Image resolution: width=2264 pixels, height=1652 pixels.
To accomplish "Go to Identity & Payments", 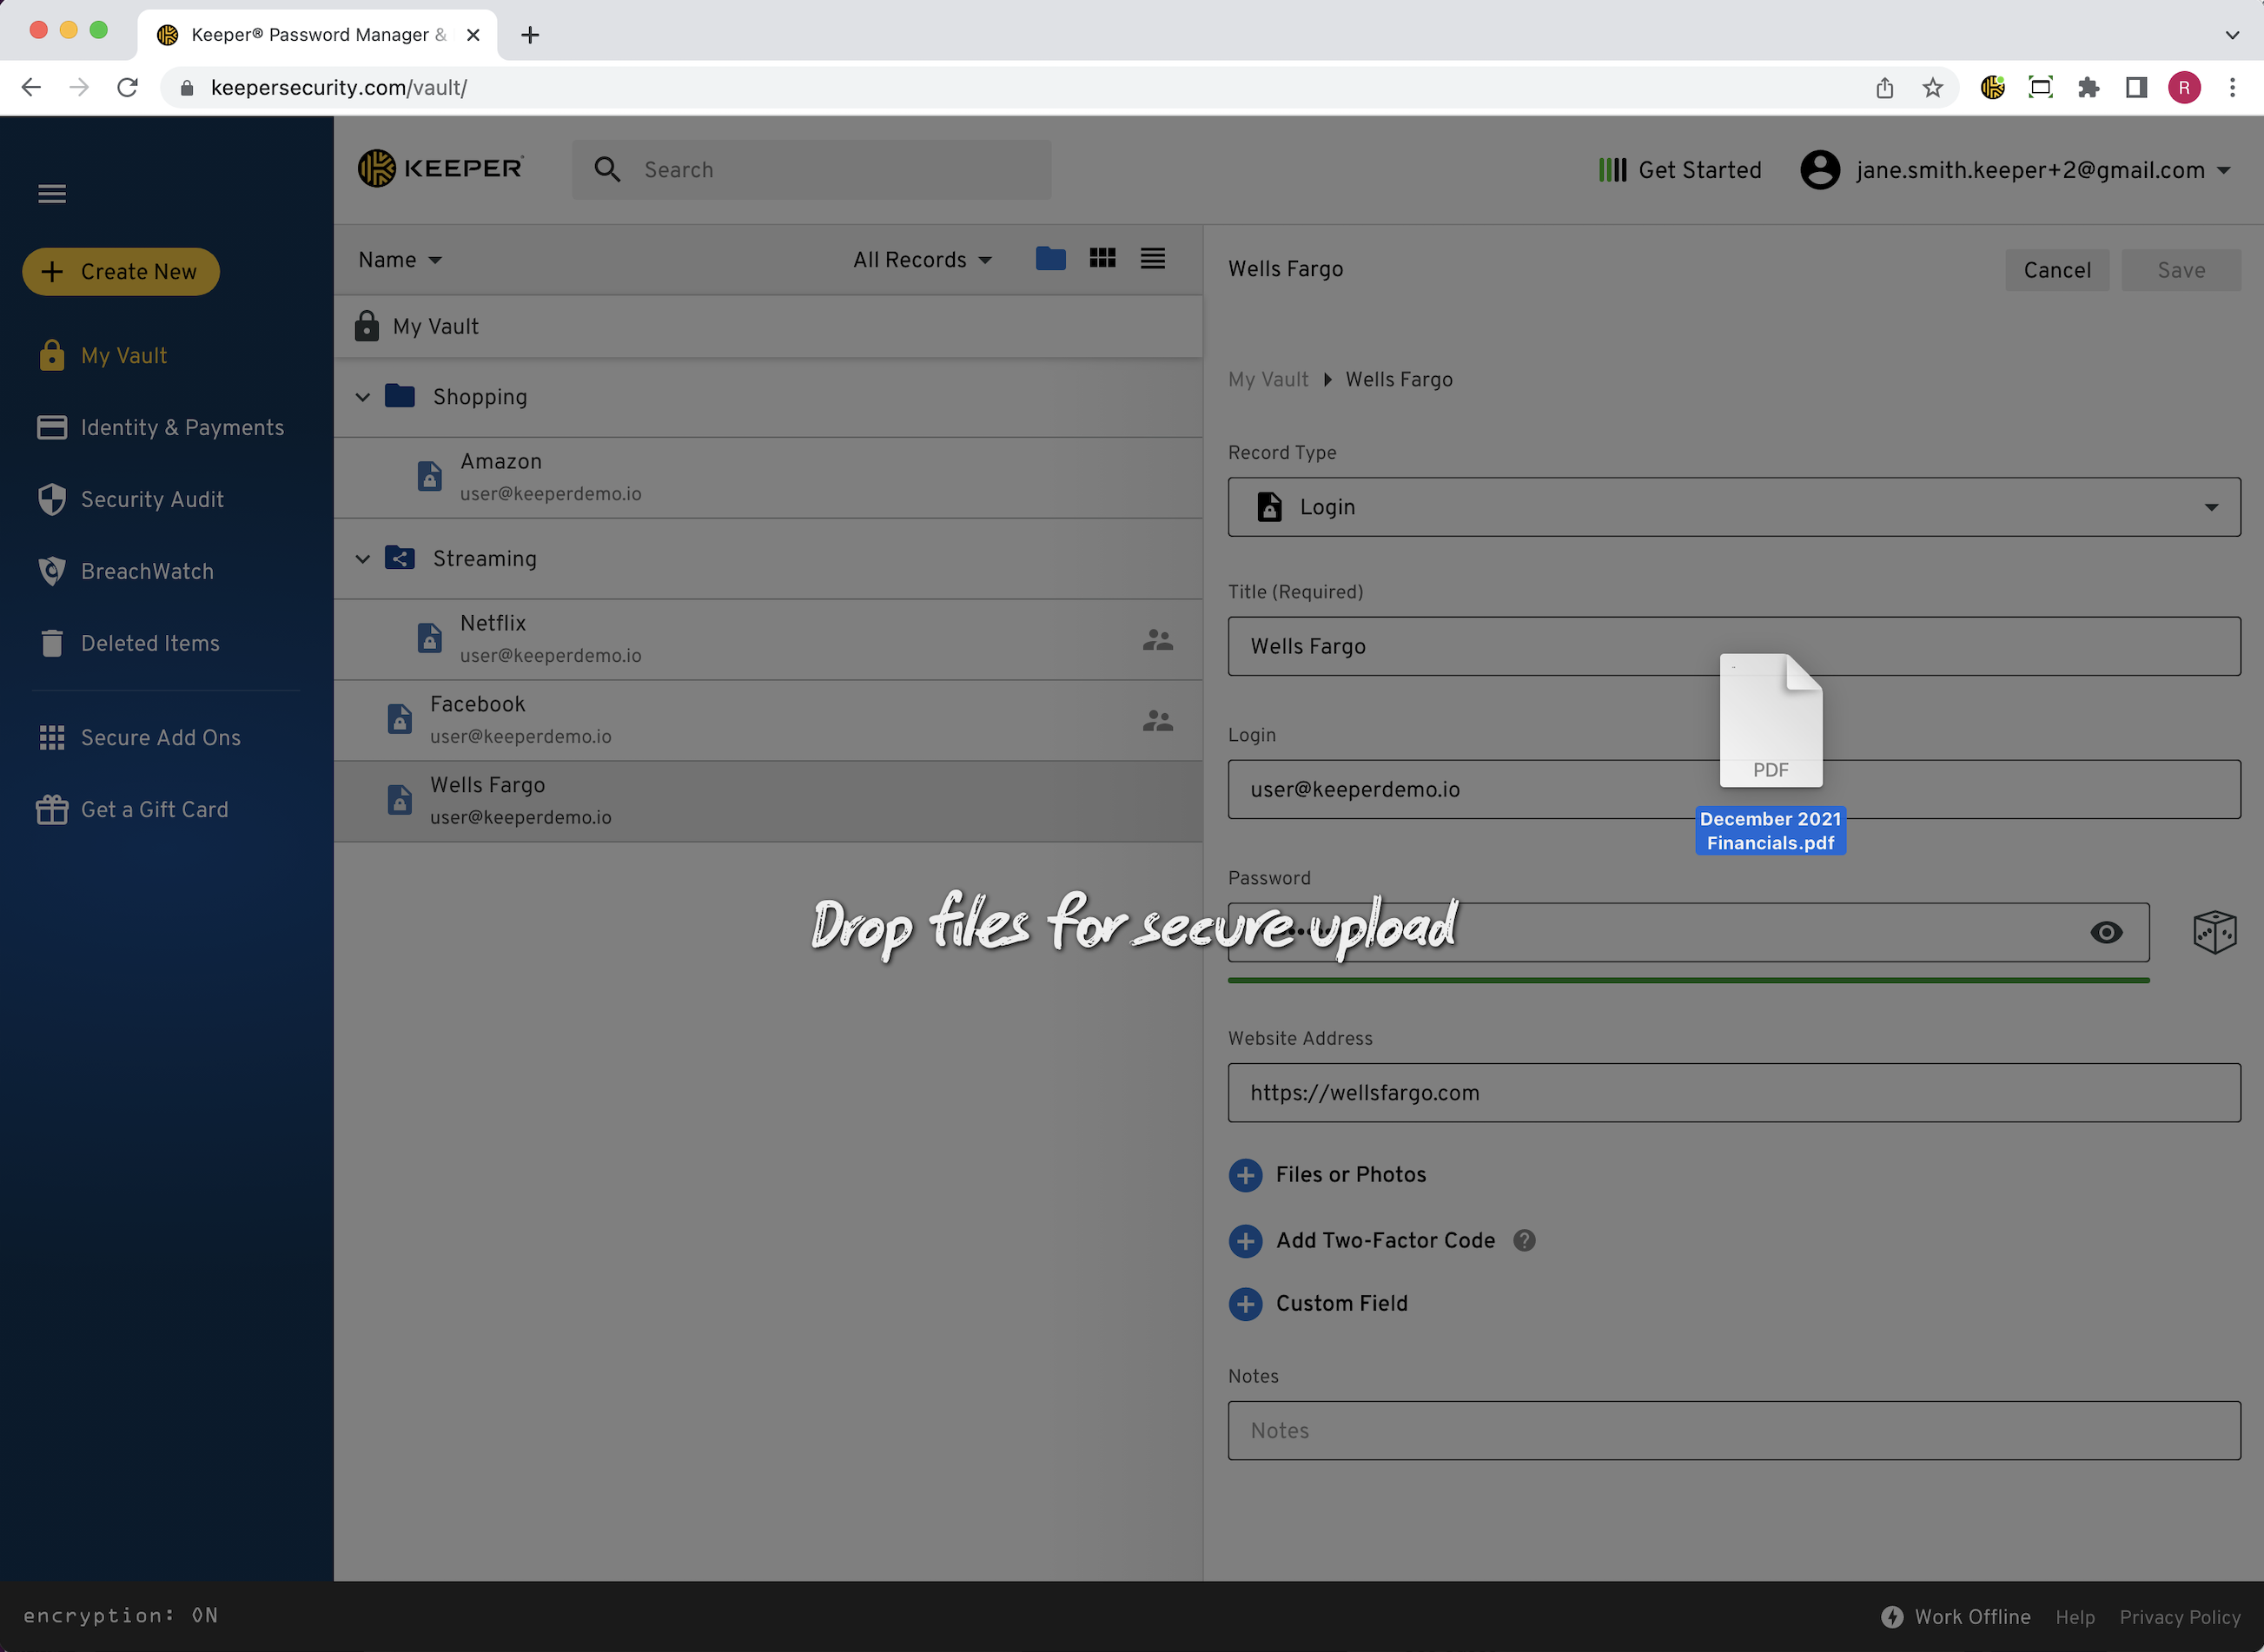I will coord(161,428).
